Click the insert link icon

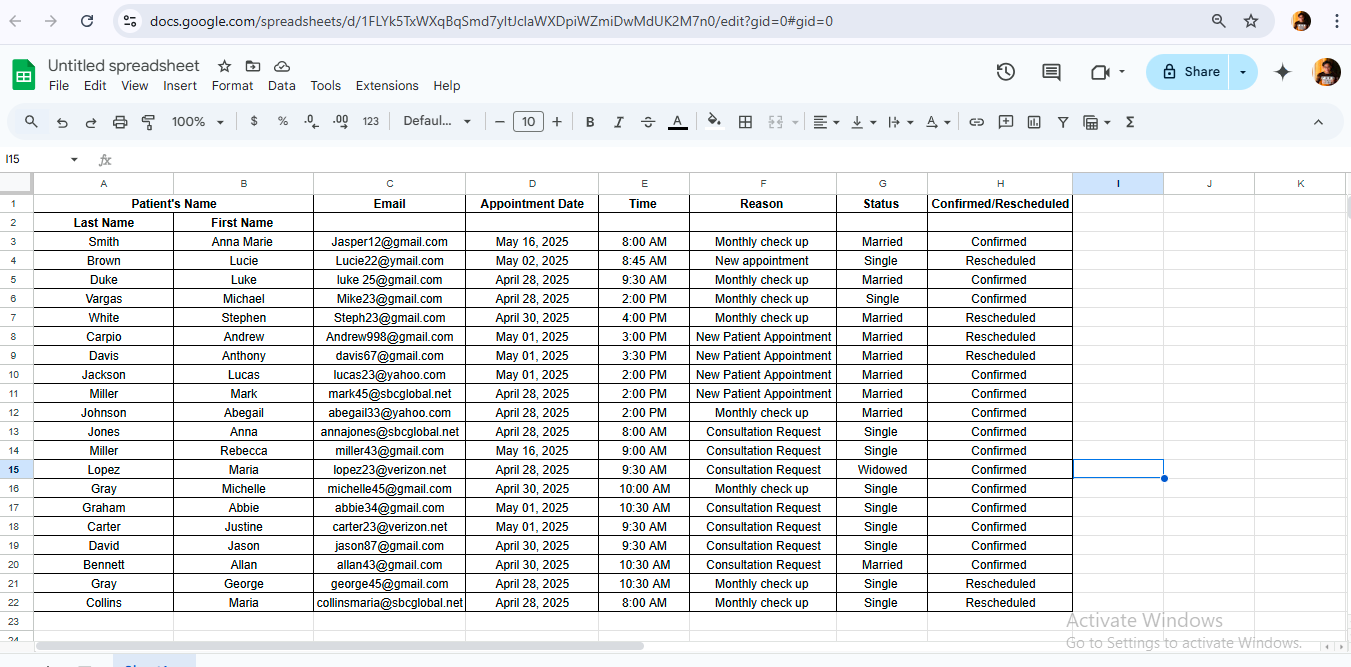tap(976, 122)
